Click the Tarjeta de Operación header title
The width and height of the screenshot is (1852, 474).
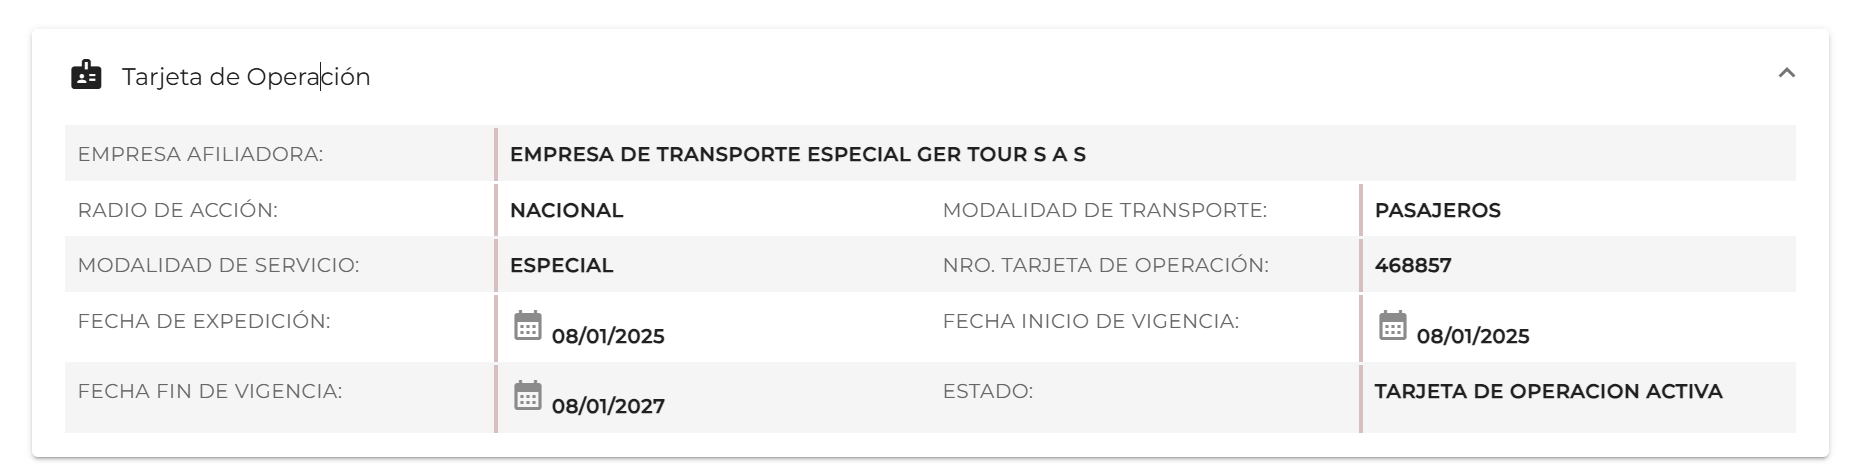(246, 77)
